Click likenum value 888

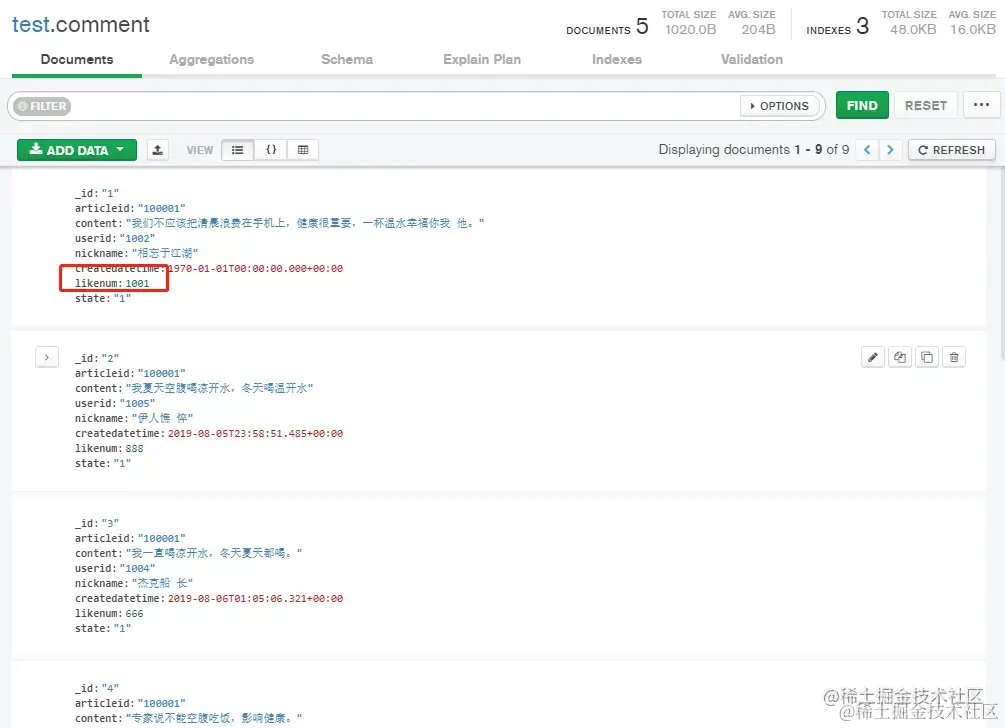tap(134, 449)
